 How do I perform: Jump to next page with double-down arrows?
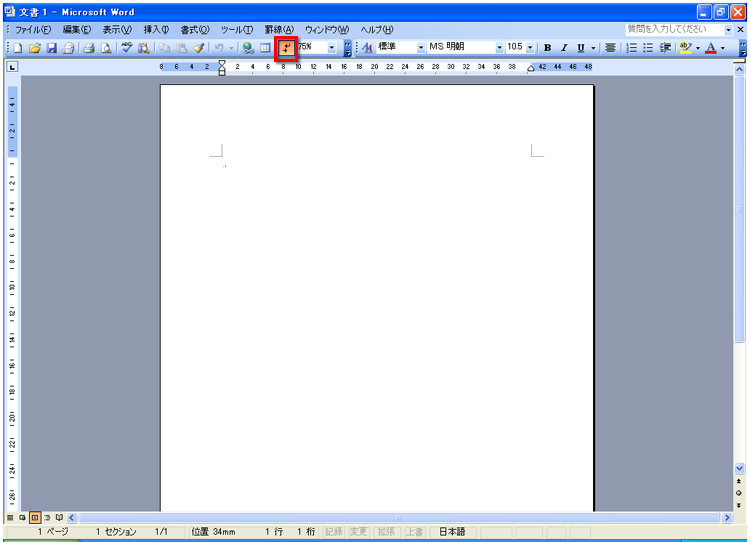739,505
